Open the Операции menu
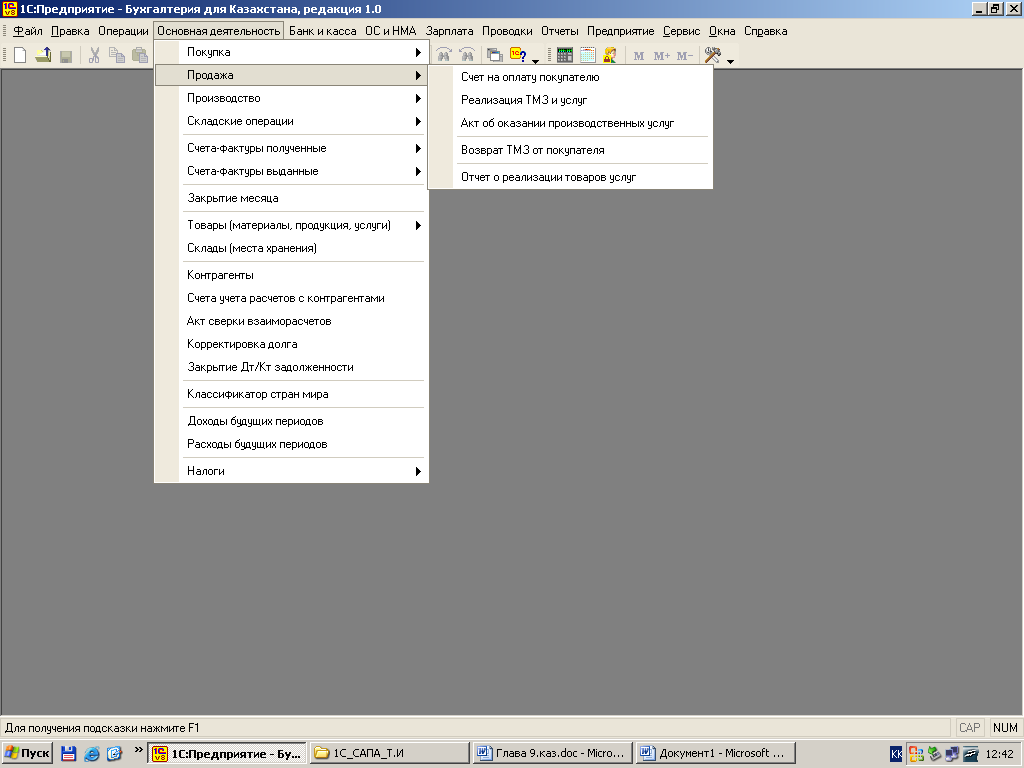The height and width of the screenshot is (768, 1024). pyautogui.click(x=123, y=31)
